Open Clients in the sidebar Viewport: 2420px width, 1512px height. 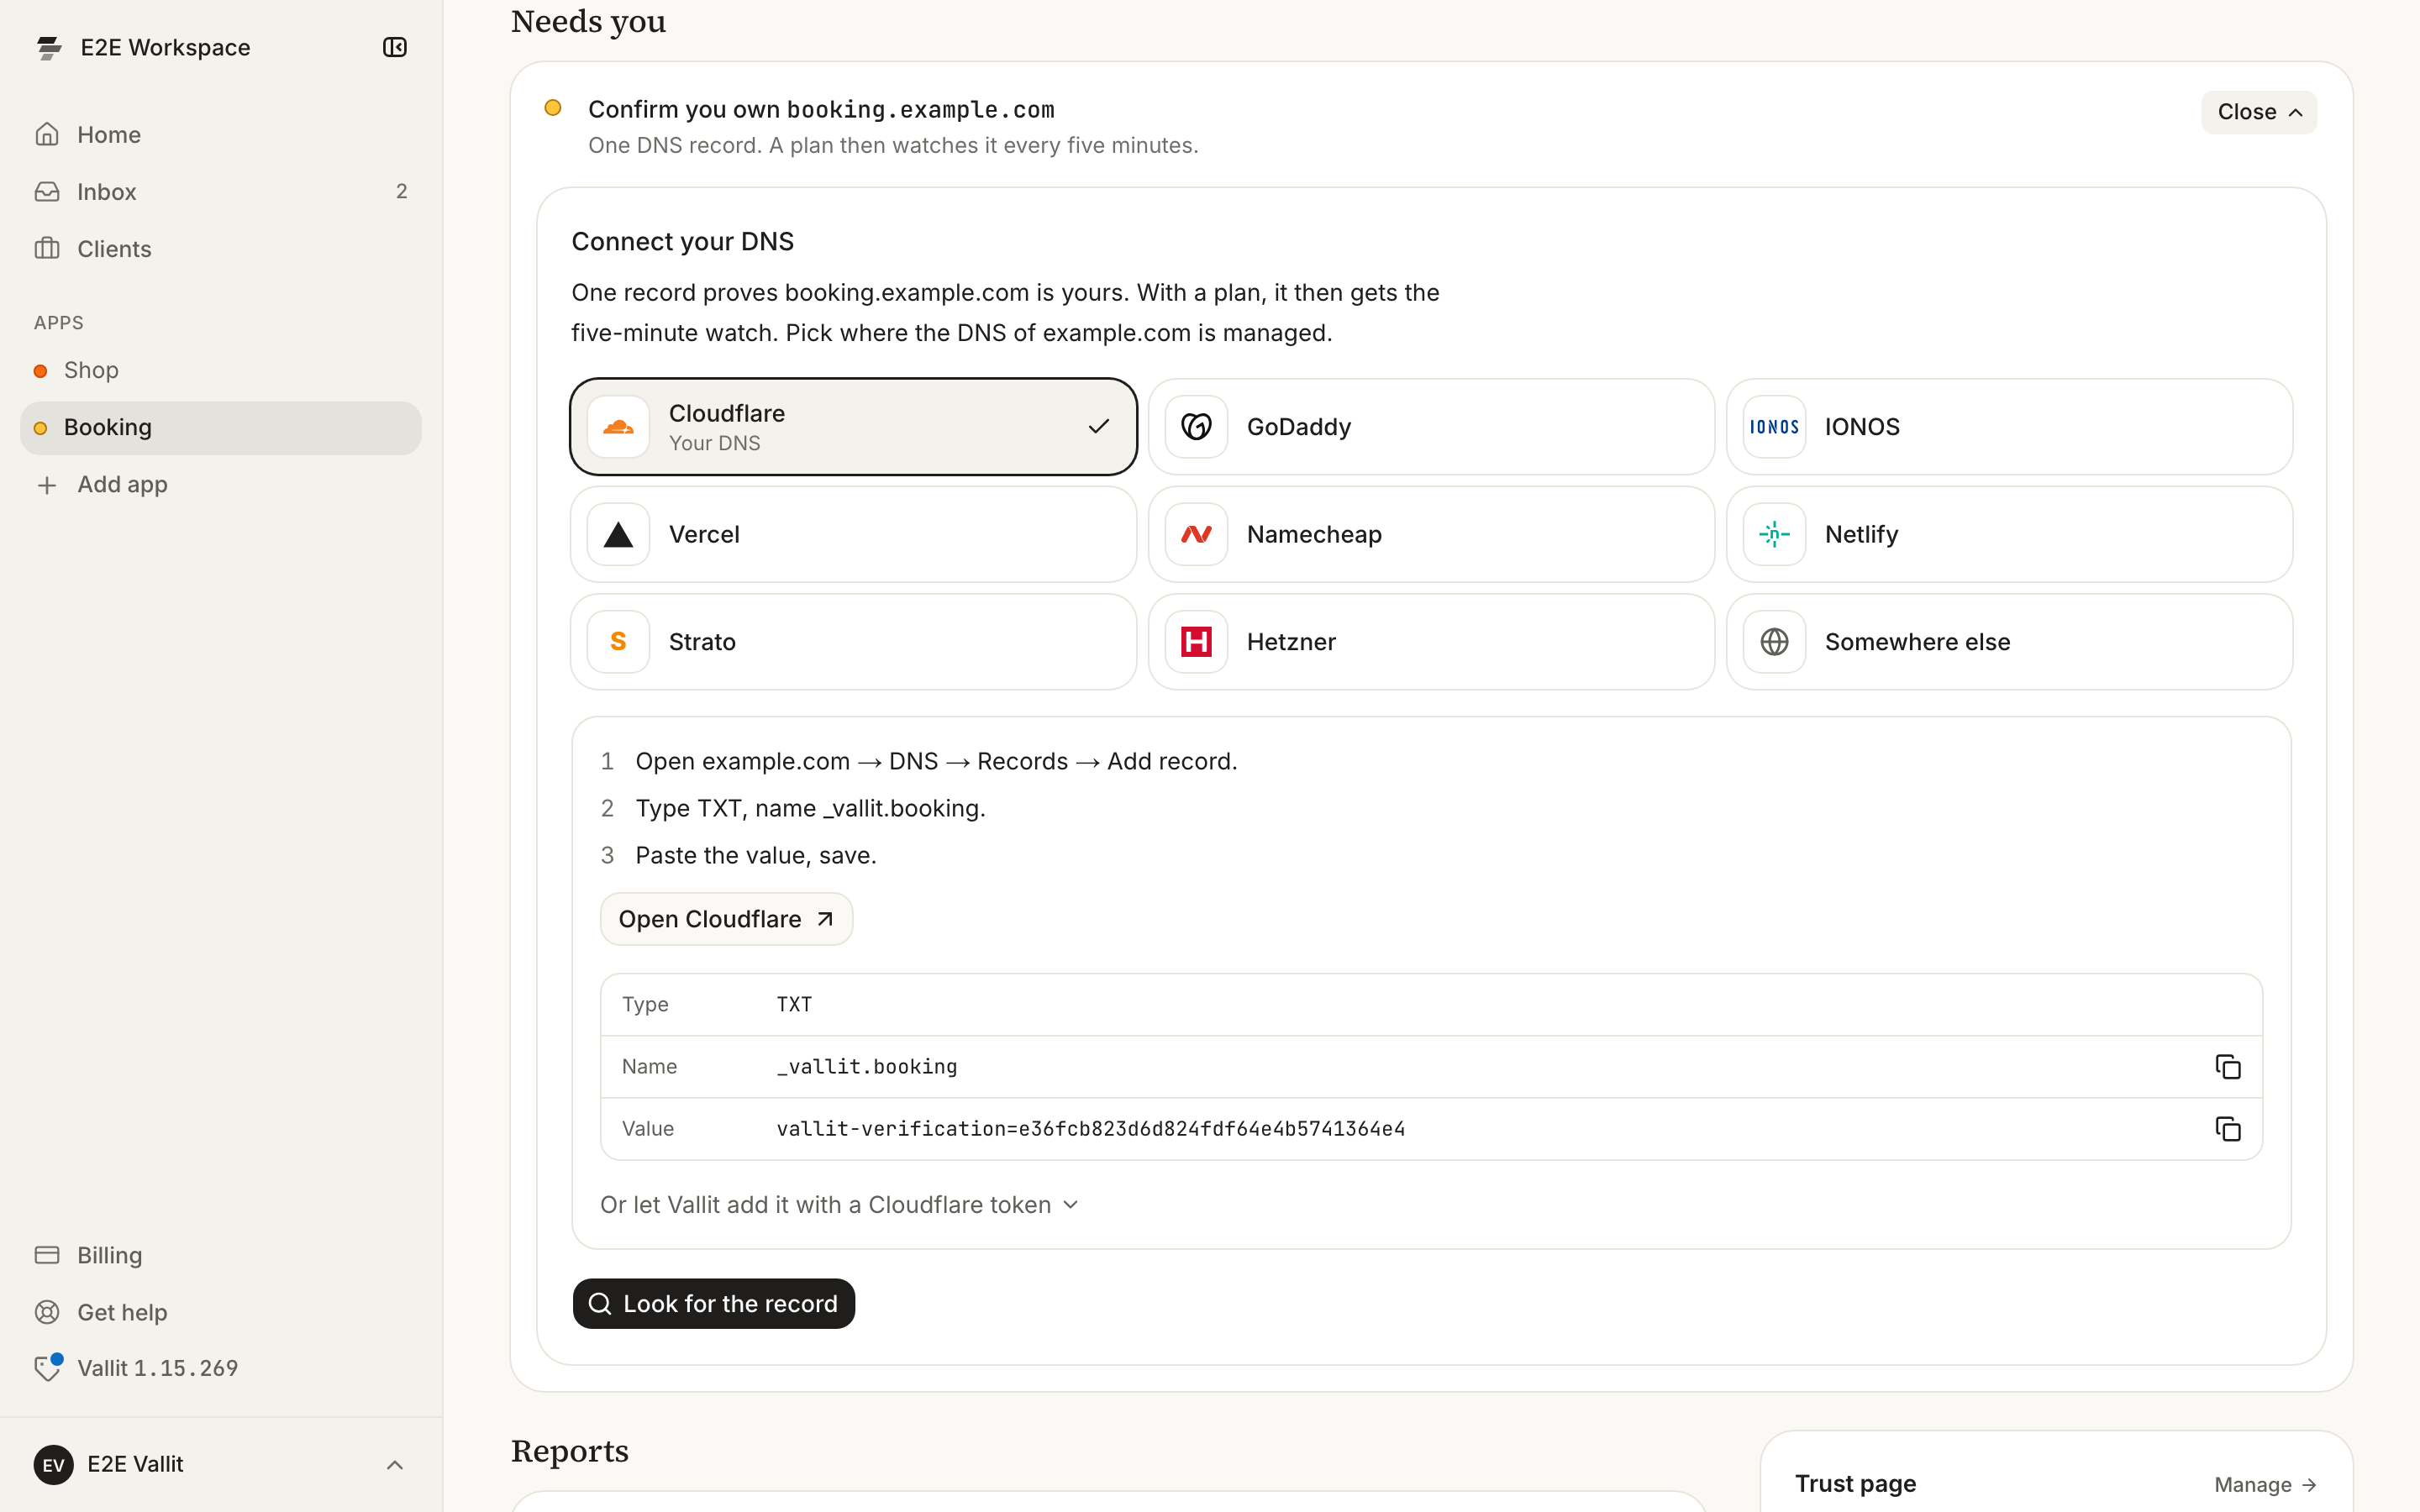[220, 248]
